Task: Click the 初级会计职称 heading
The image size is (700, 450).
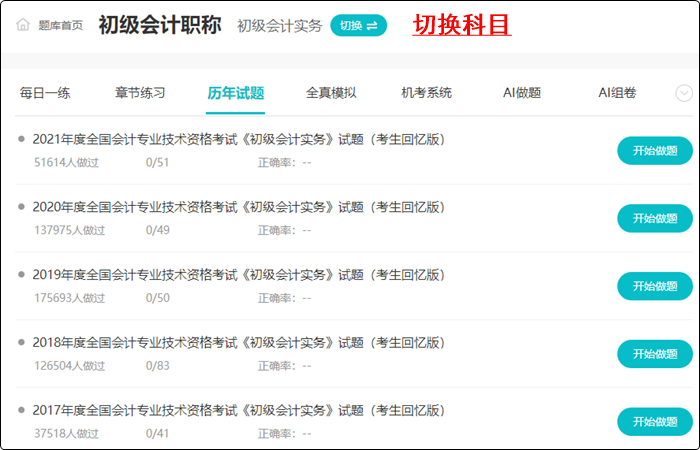Action: pos(160,25)
